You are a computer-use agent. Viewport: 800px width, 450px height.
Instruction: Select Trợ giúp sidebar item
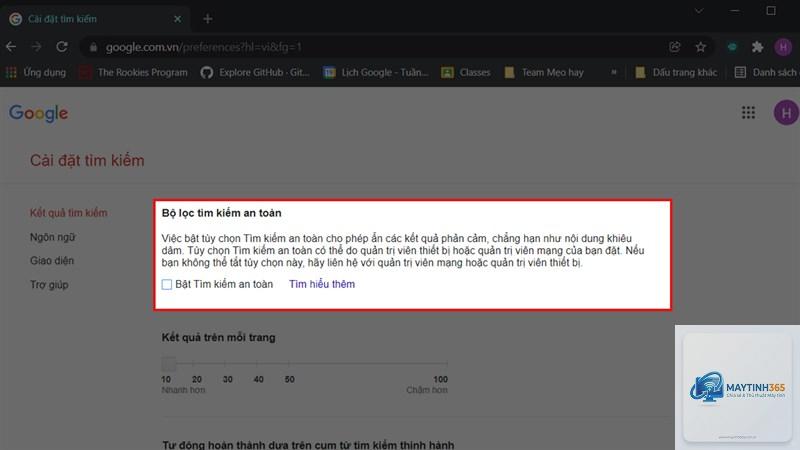[49, 285]
